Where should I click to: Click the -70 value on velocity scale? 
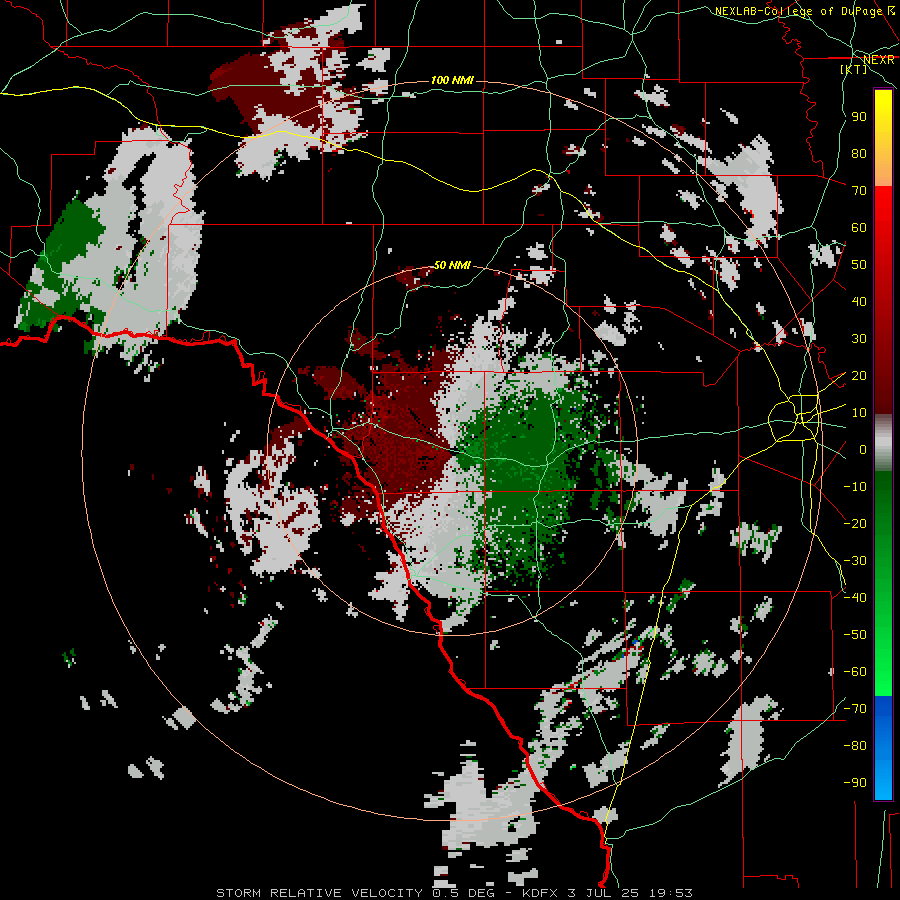855,709
